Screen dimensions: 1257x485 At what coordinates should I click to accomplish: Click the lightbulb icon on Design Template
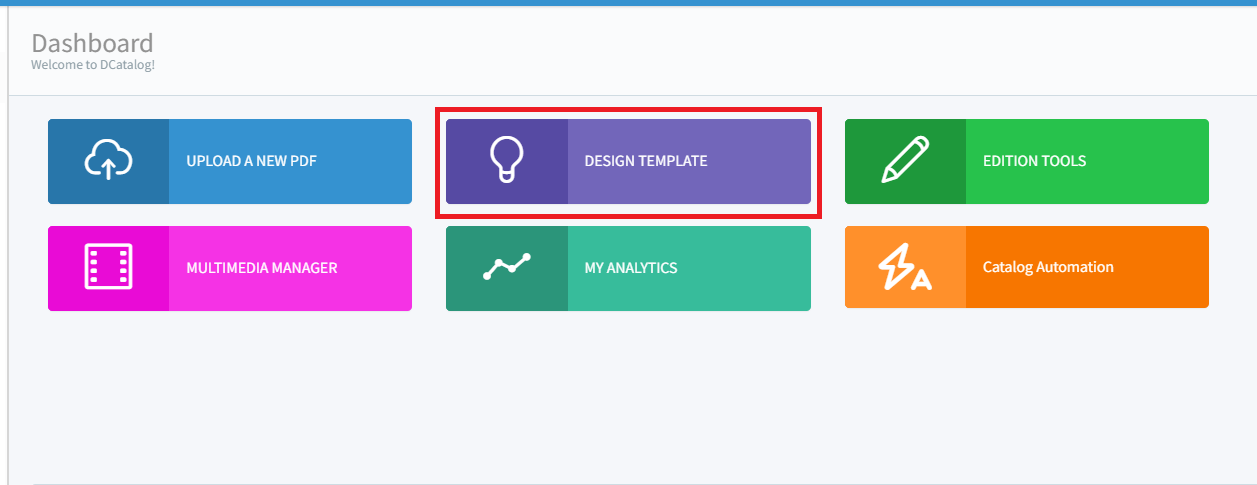click(506, 161)
